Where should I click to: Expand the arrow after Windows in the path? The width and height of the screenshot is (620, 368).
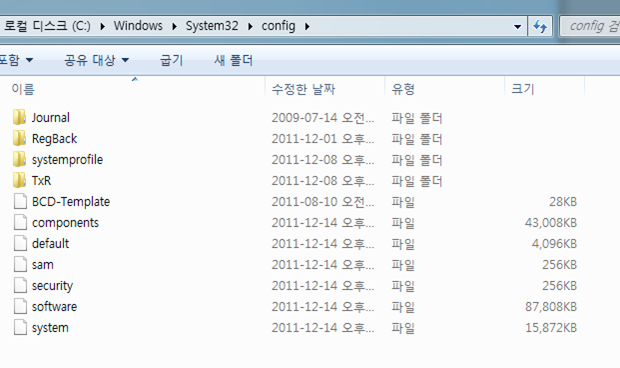click(174, 26)
